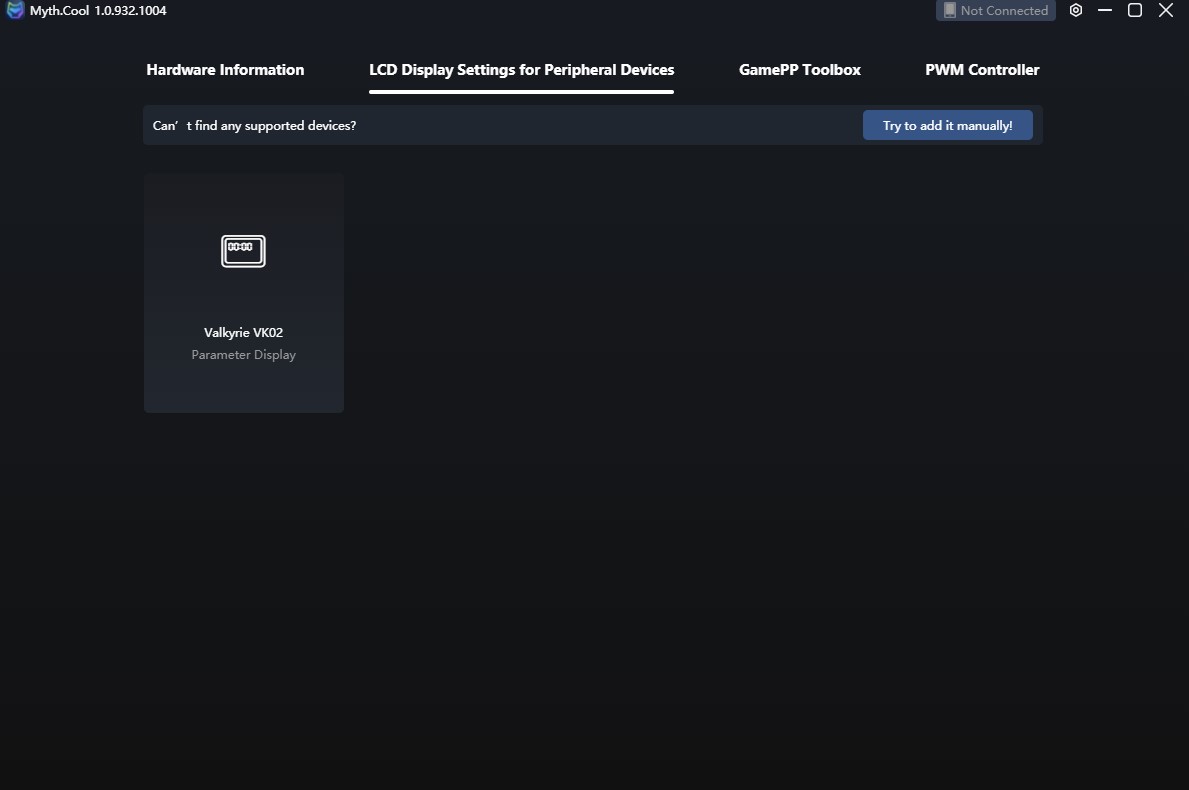This screenshot has height=790, width=1189.
Task: Minimize the Myth.Cool window
Action: pos(1105,11)
